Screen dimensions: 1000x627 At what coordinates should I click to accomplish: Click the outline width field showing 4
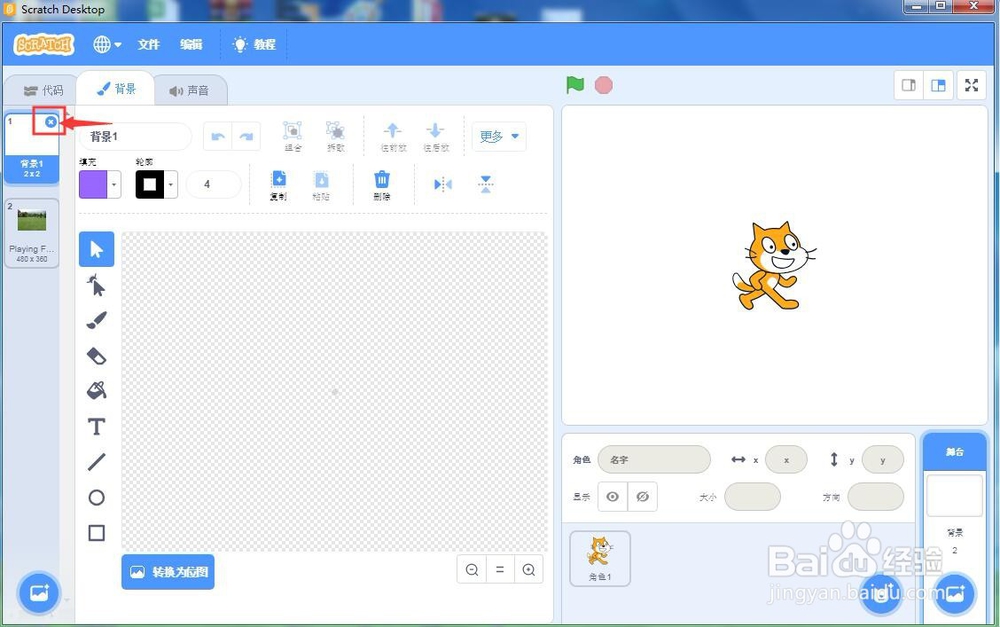[x=214, y=184]
